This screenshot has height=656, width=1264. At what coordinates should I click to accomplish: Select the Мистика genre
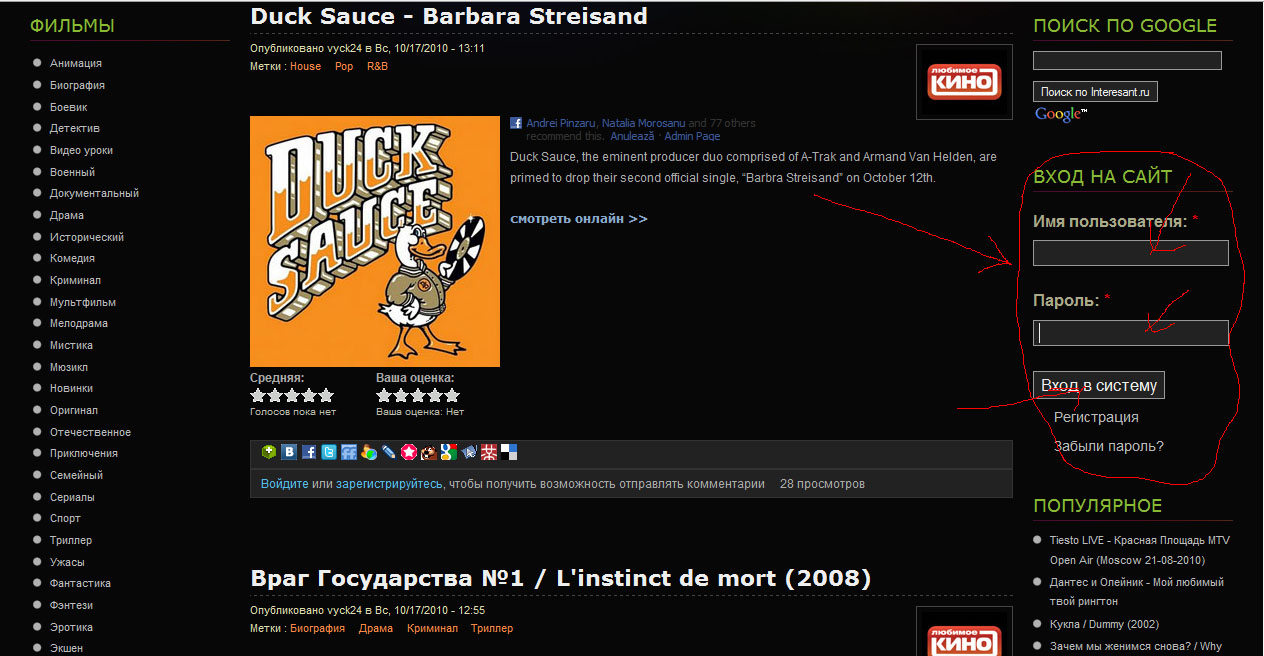pyautogui.click(x=71, y=345)
